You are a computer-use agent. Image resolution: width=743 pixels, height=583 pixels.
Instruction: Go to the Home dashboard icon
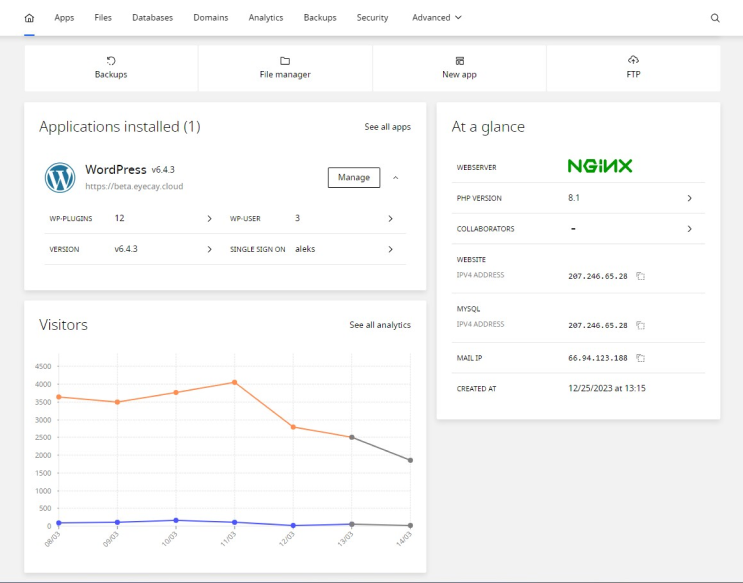29,18
